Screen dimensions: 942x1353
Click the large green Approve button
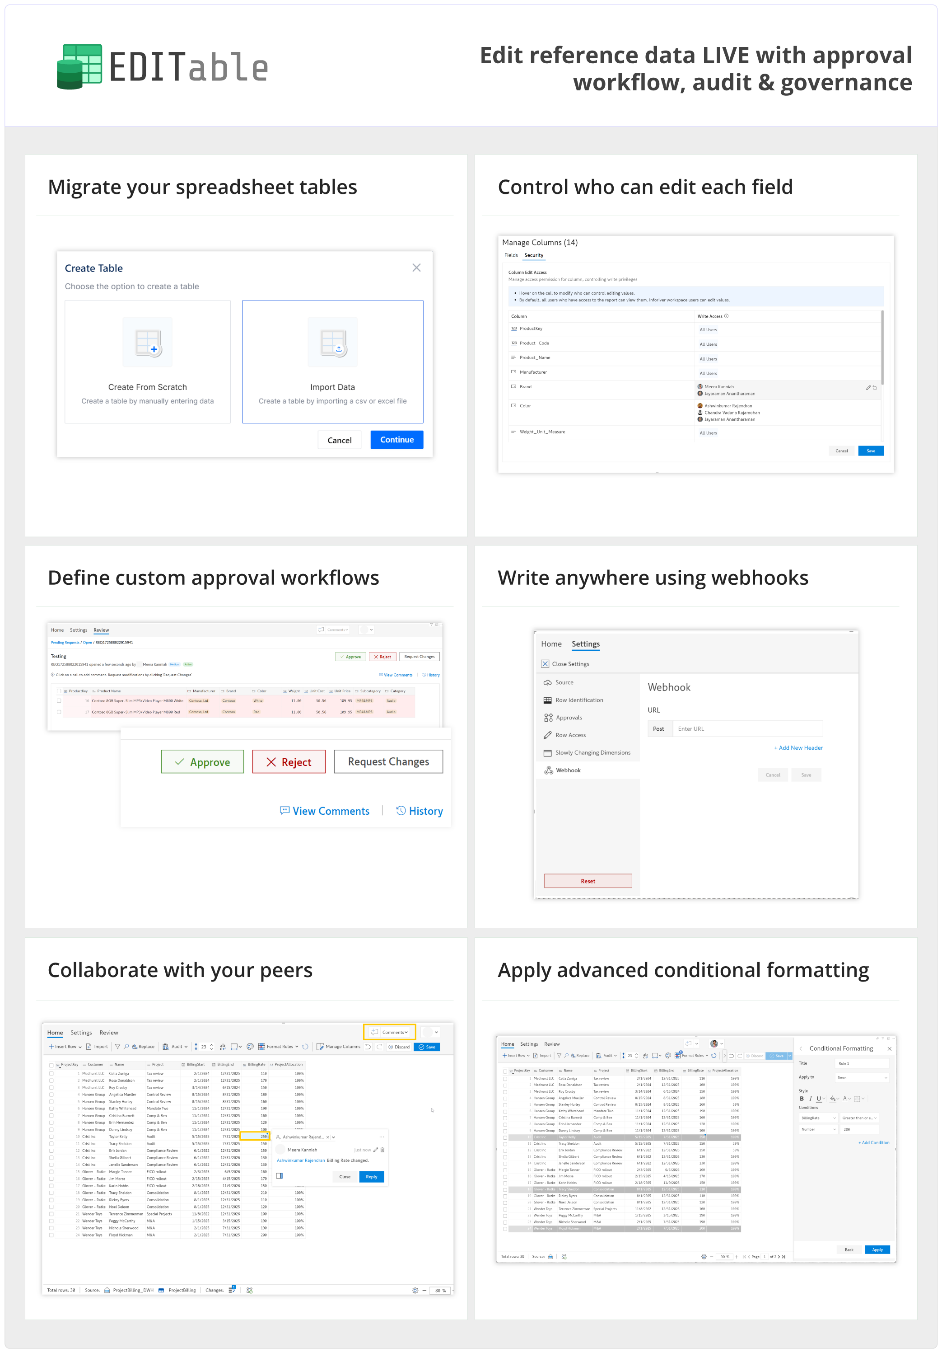(x=202, y=762)
